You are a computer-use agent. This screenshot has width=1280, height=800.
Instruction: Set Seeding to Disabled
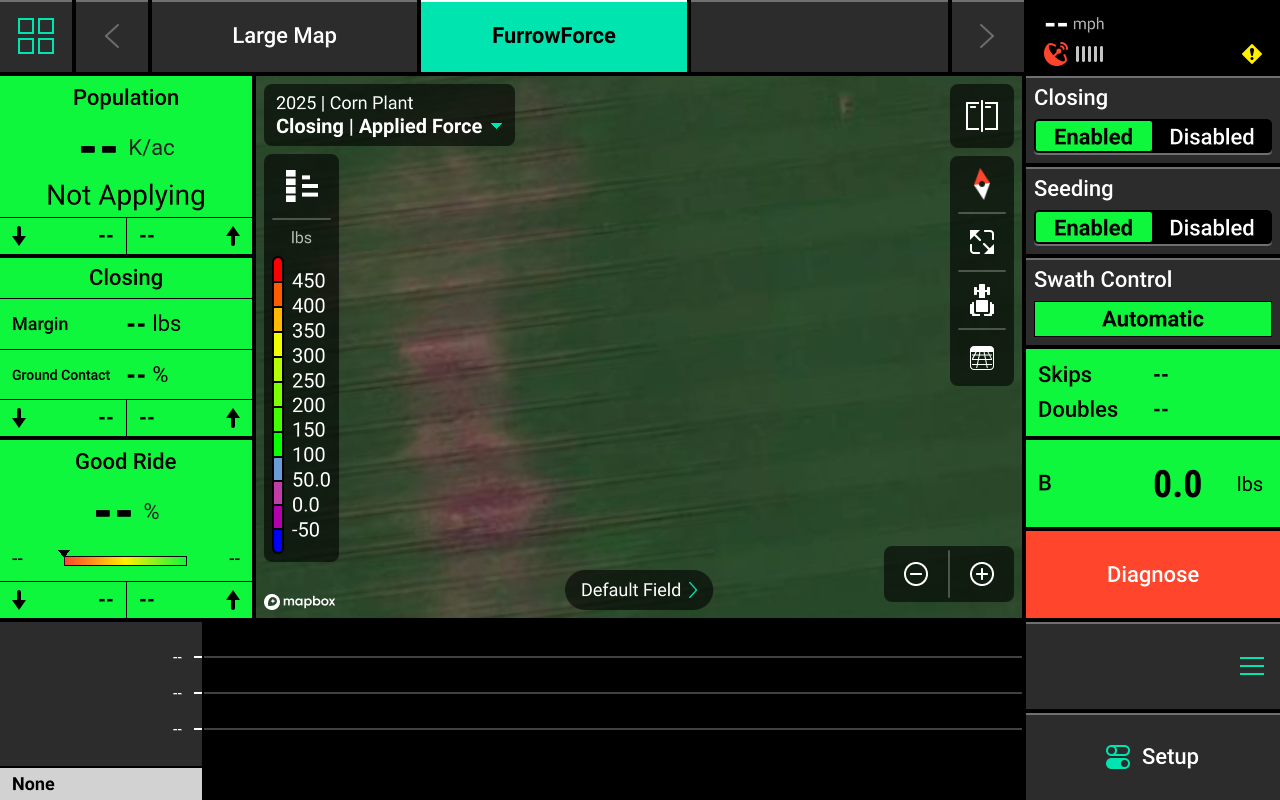[1211, 228]
